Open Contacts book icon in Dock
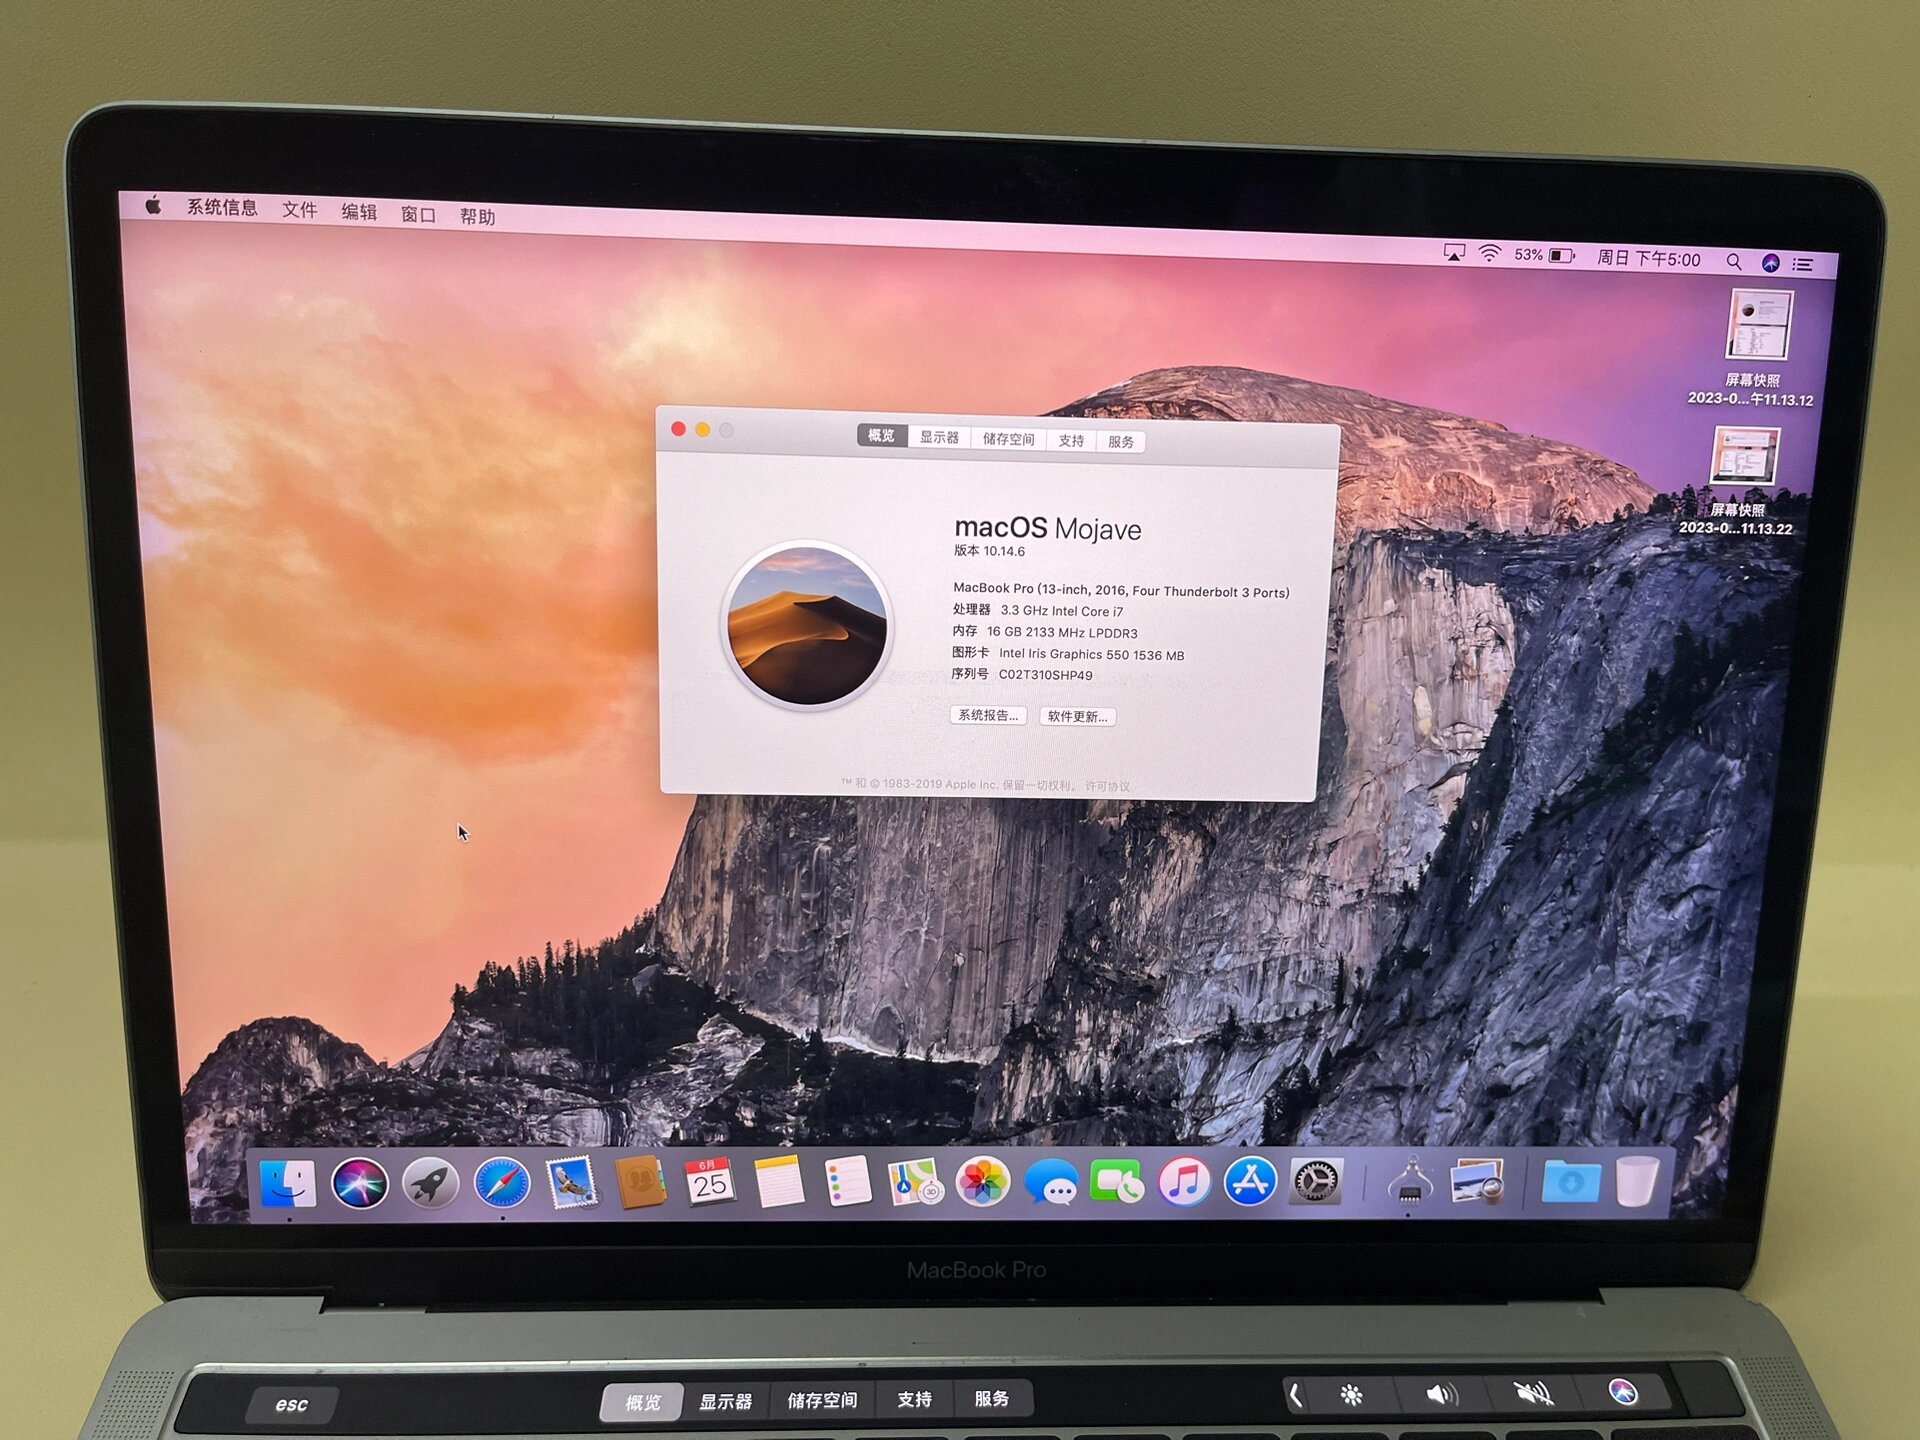The width and height of the screenshot is (1920, 1440). (640, 1183)
